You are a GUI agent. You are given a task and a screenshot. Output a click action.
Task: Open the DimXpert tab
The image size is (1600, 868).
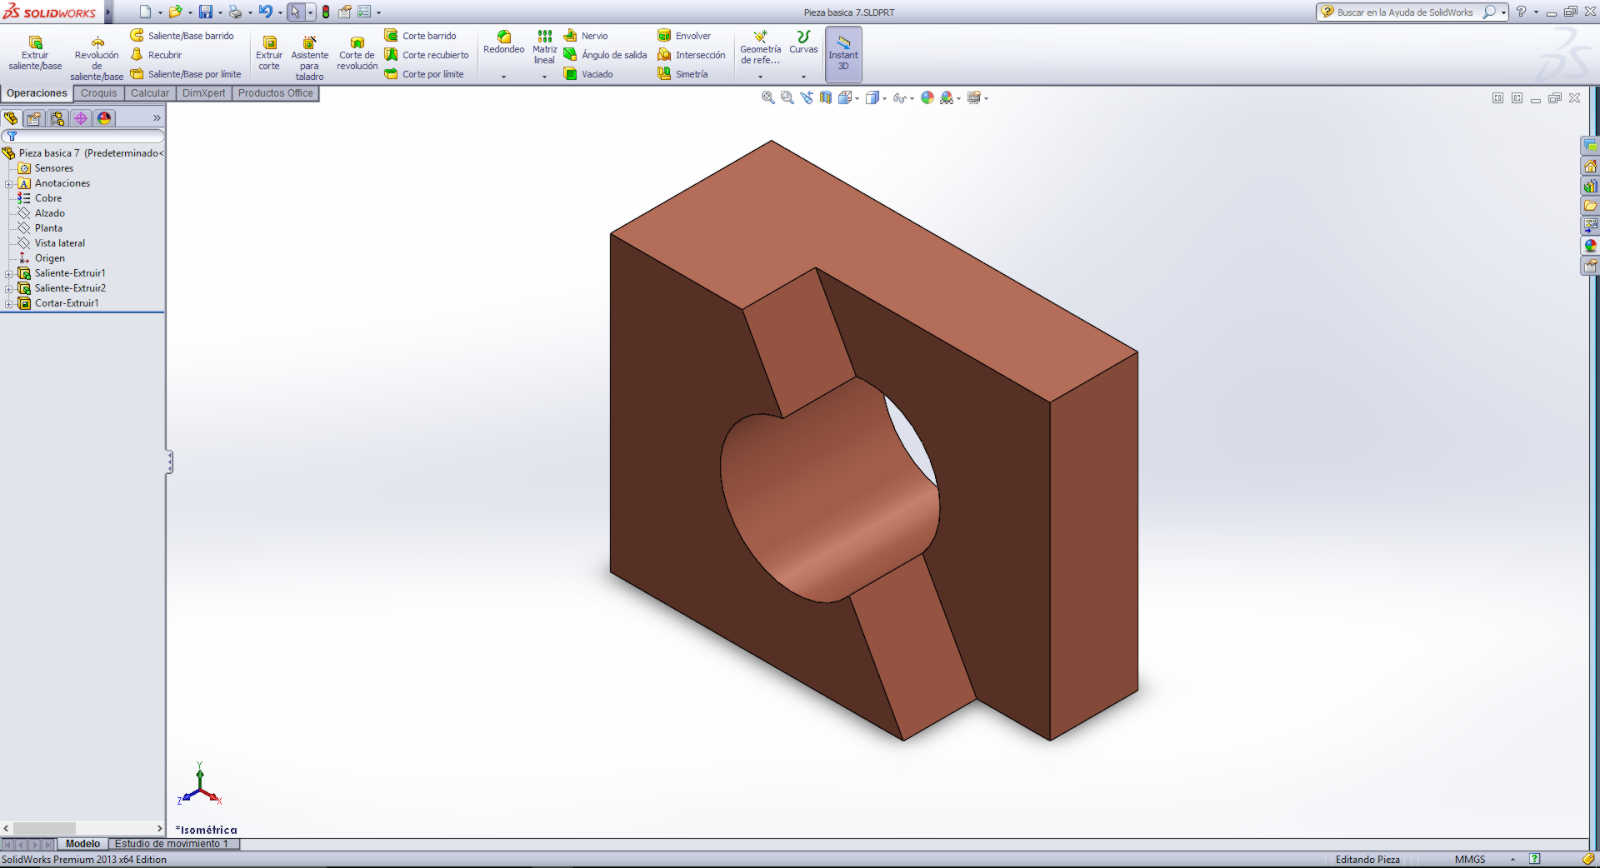[204, 93]
